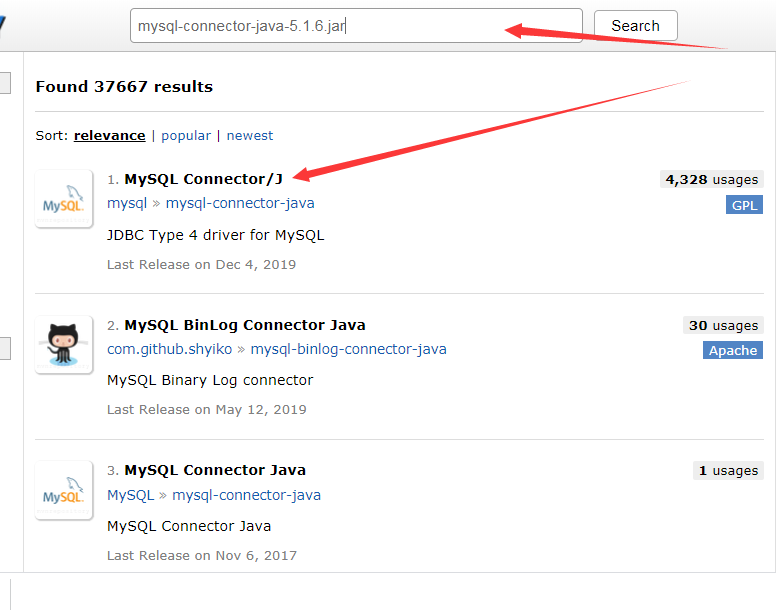Open the mysql group link in first result
The height and width of the screenshot is (610, 776).
pyautogui.click(x=127, y=203)
